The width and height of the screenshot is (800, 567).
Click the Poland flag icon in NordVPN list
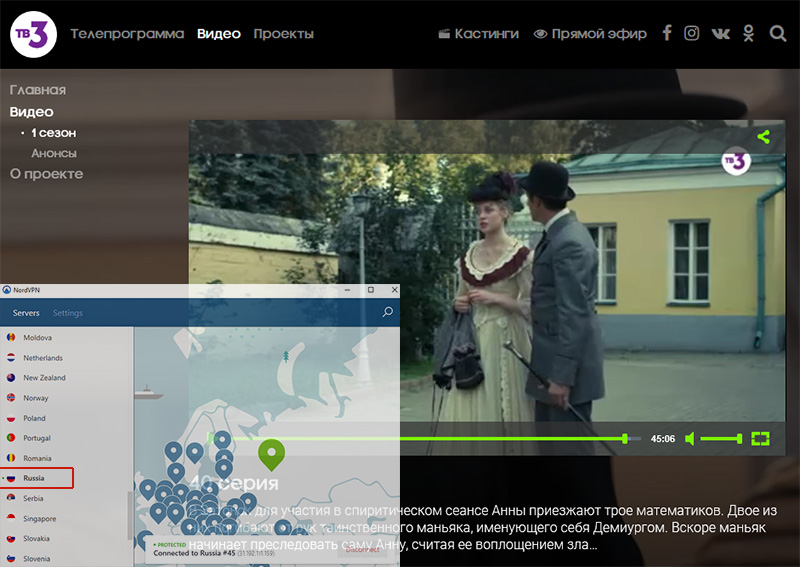point(11,418)
